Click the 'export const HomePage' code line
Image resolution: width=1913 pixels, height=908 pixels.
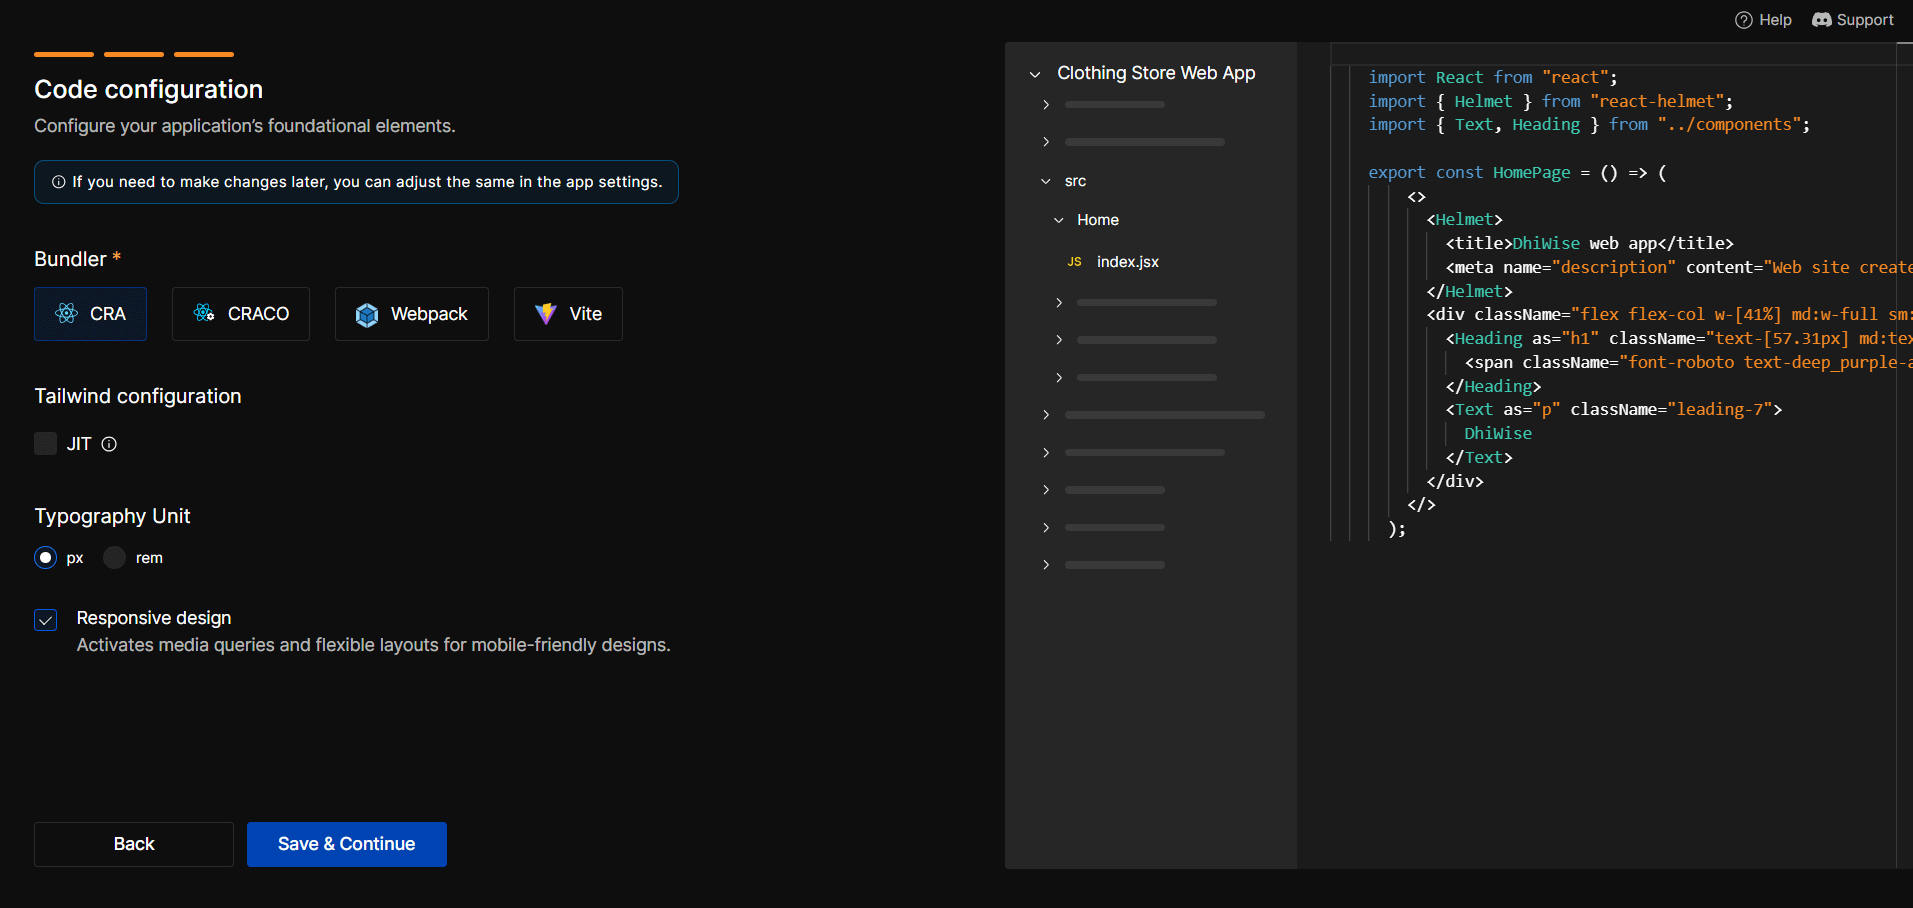1517,172
